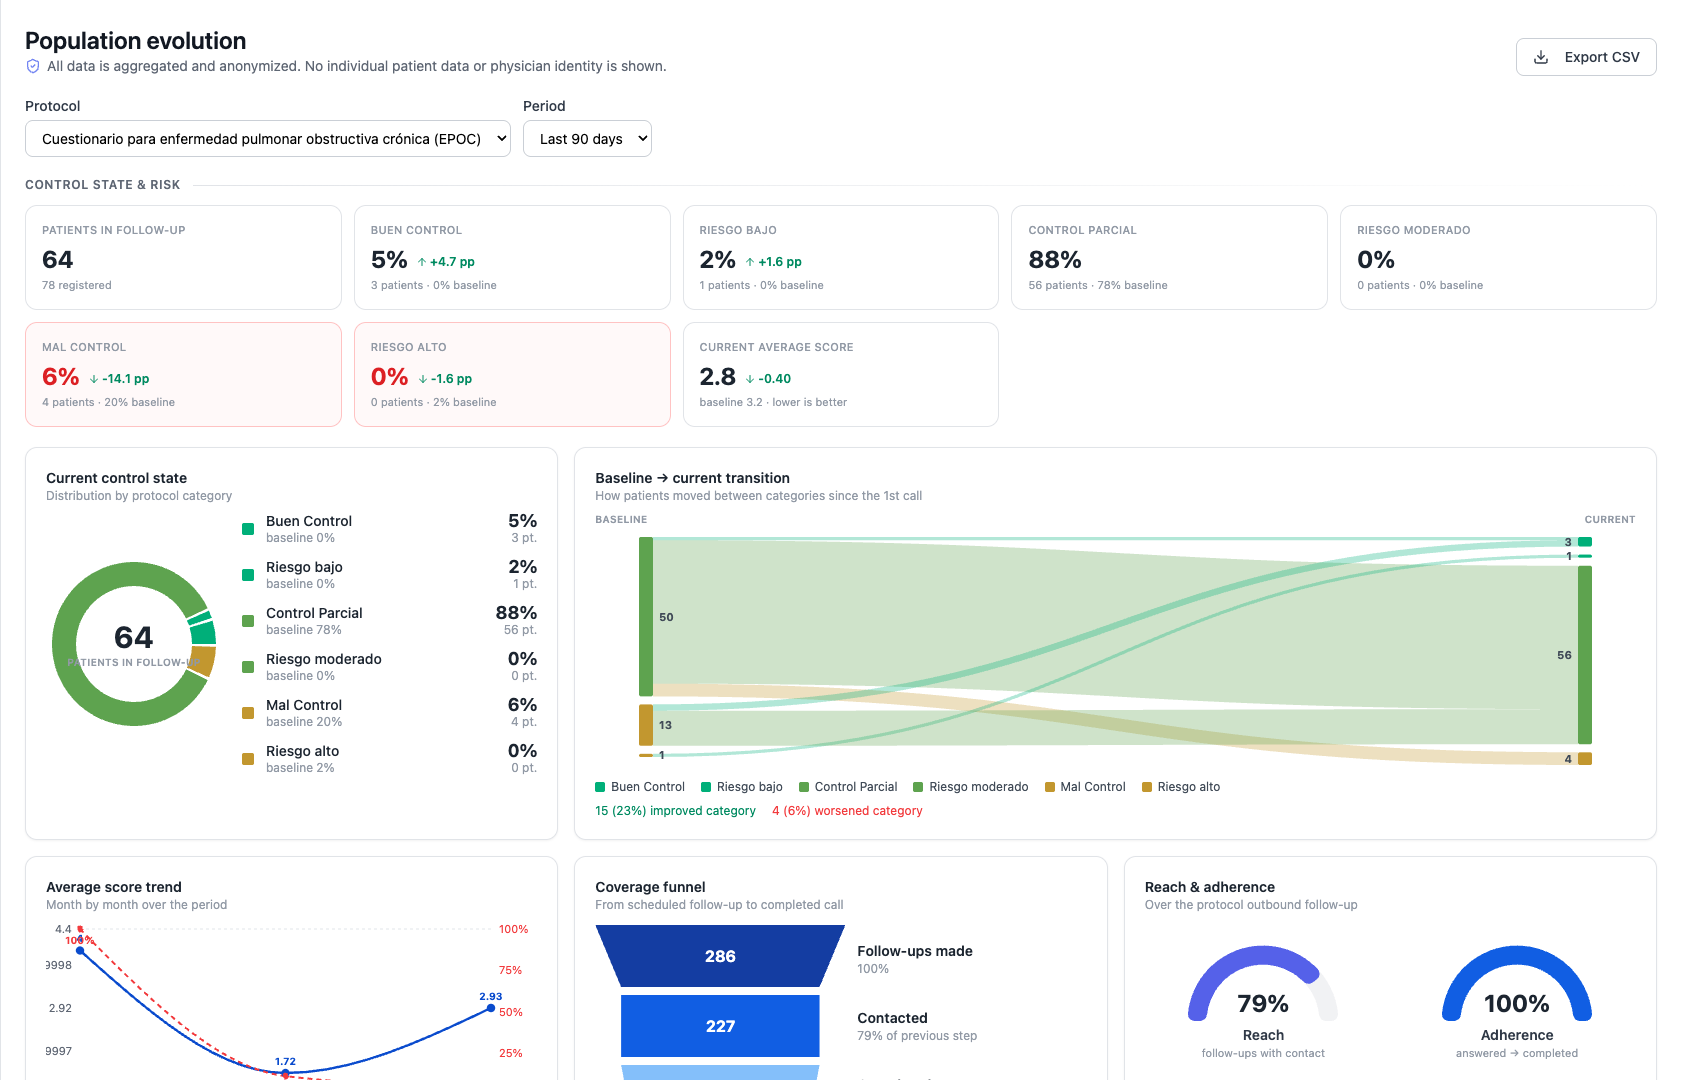Viewport: 1681px width, 1080px height.
Task: Click the up arrow in the Riesgo Bajo card
Action: (750, 262)
